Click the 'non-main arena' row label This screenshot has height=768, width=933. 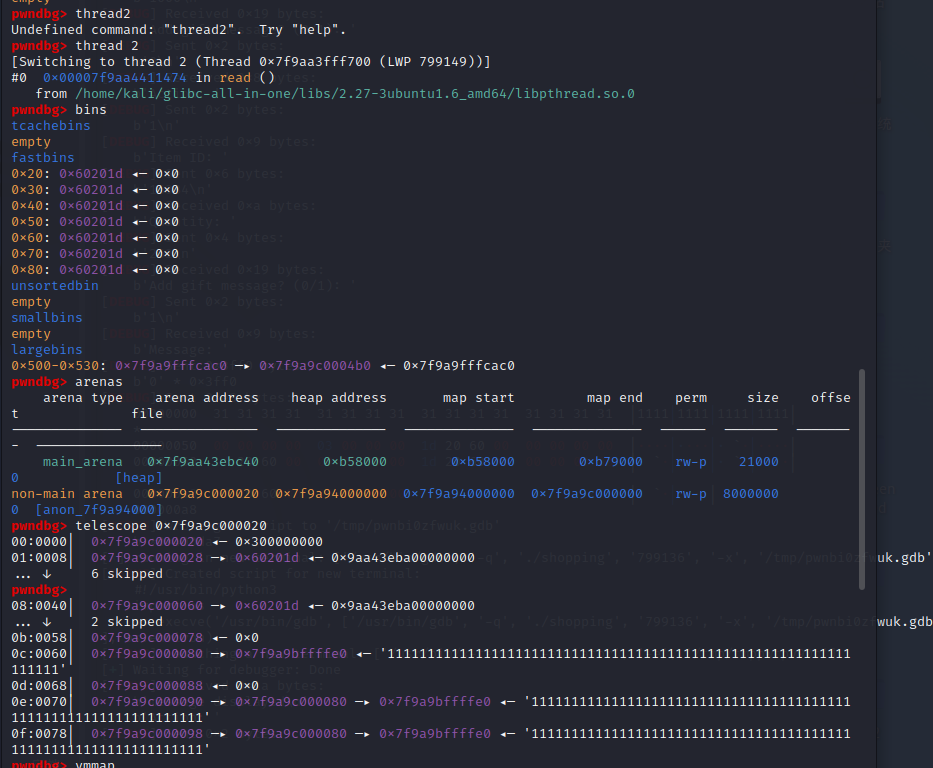point(67,494)
